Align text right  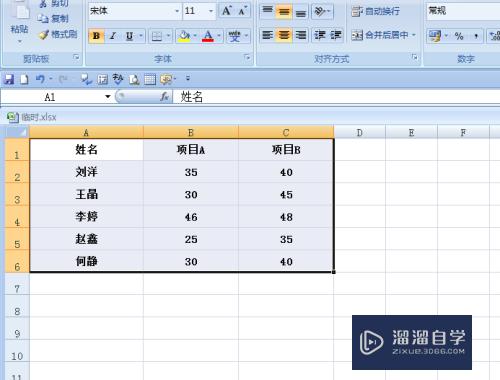coord(301,35)
